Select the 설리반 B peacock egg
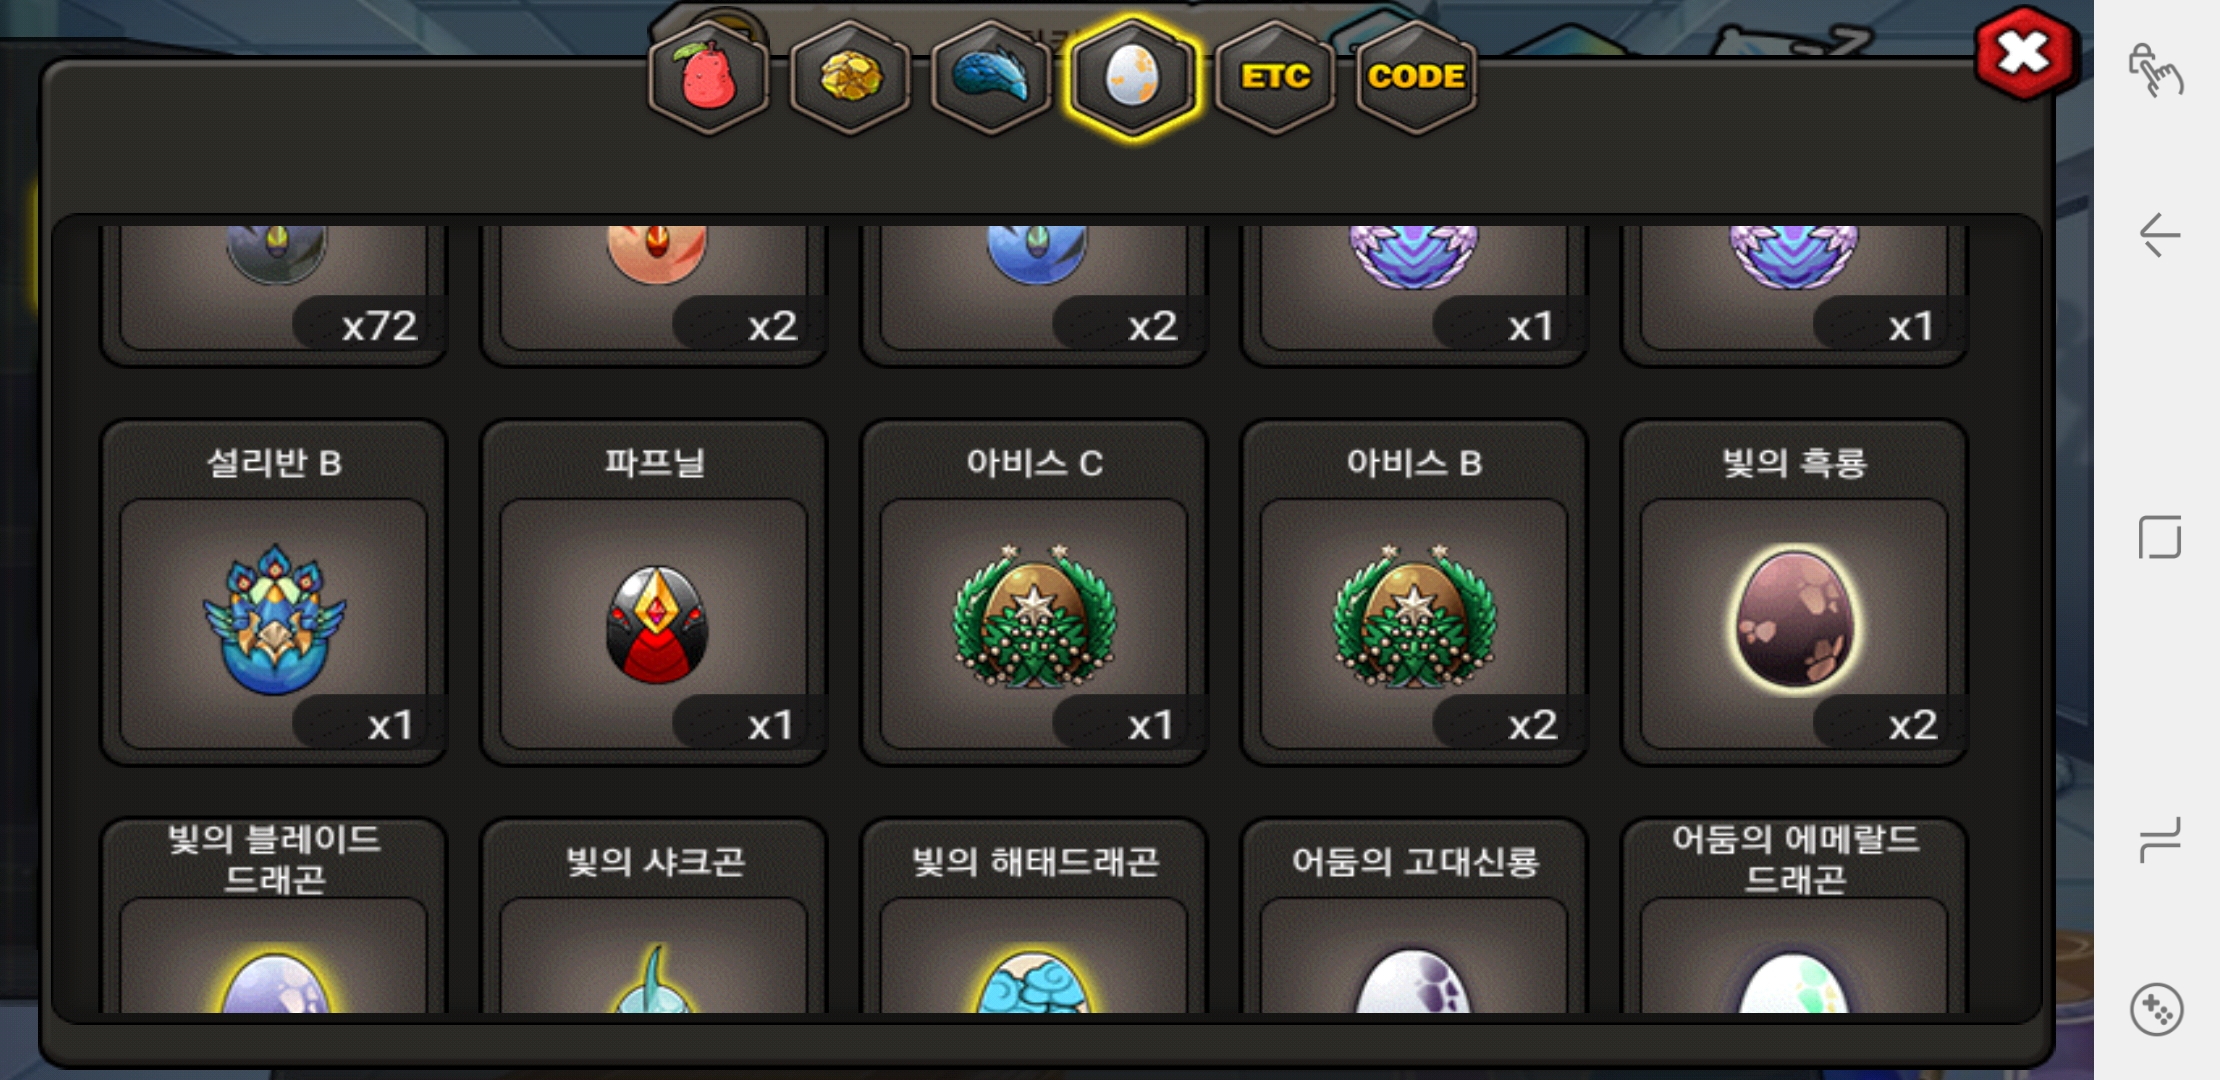 [x=274, y=593]
